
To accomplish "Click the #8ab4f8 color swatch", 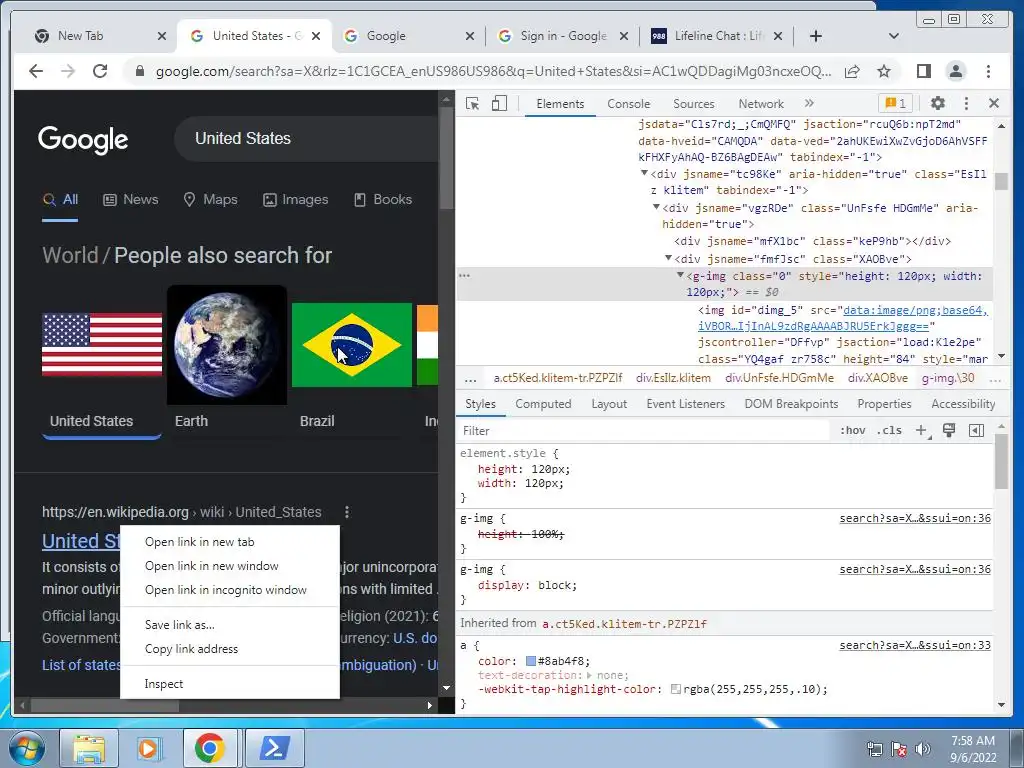I will coord(531,661).
